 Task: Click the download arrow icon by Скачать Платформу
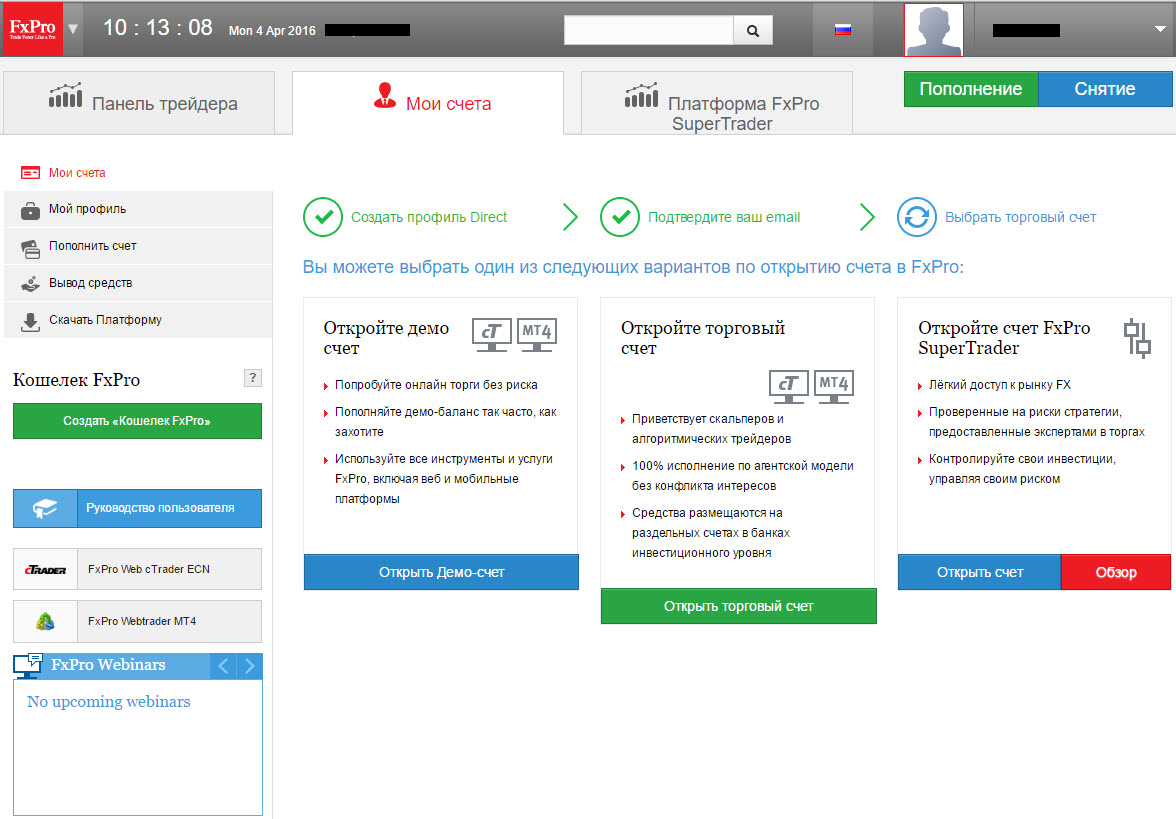(x=30, y=322)
